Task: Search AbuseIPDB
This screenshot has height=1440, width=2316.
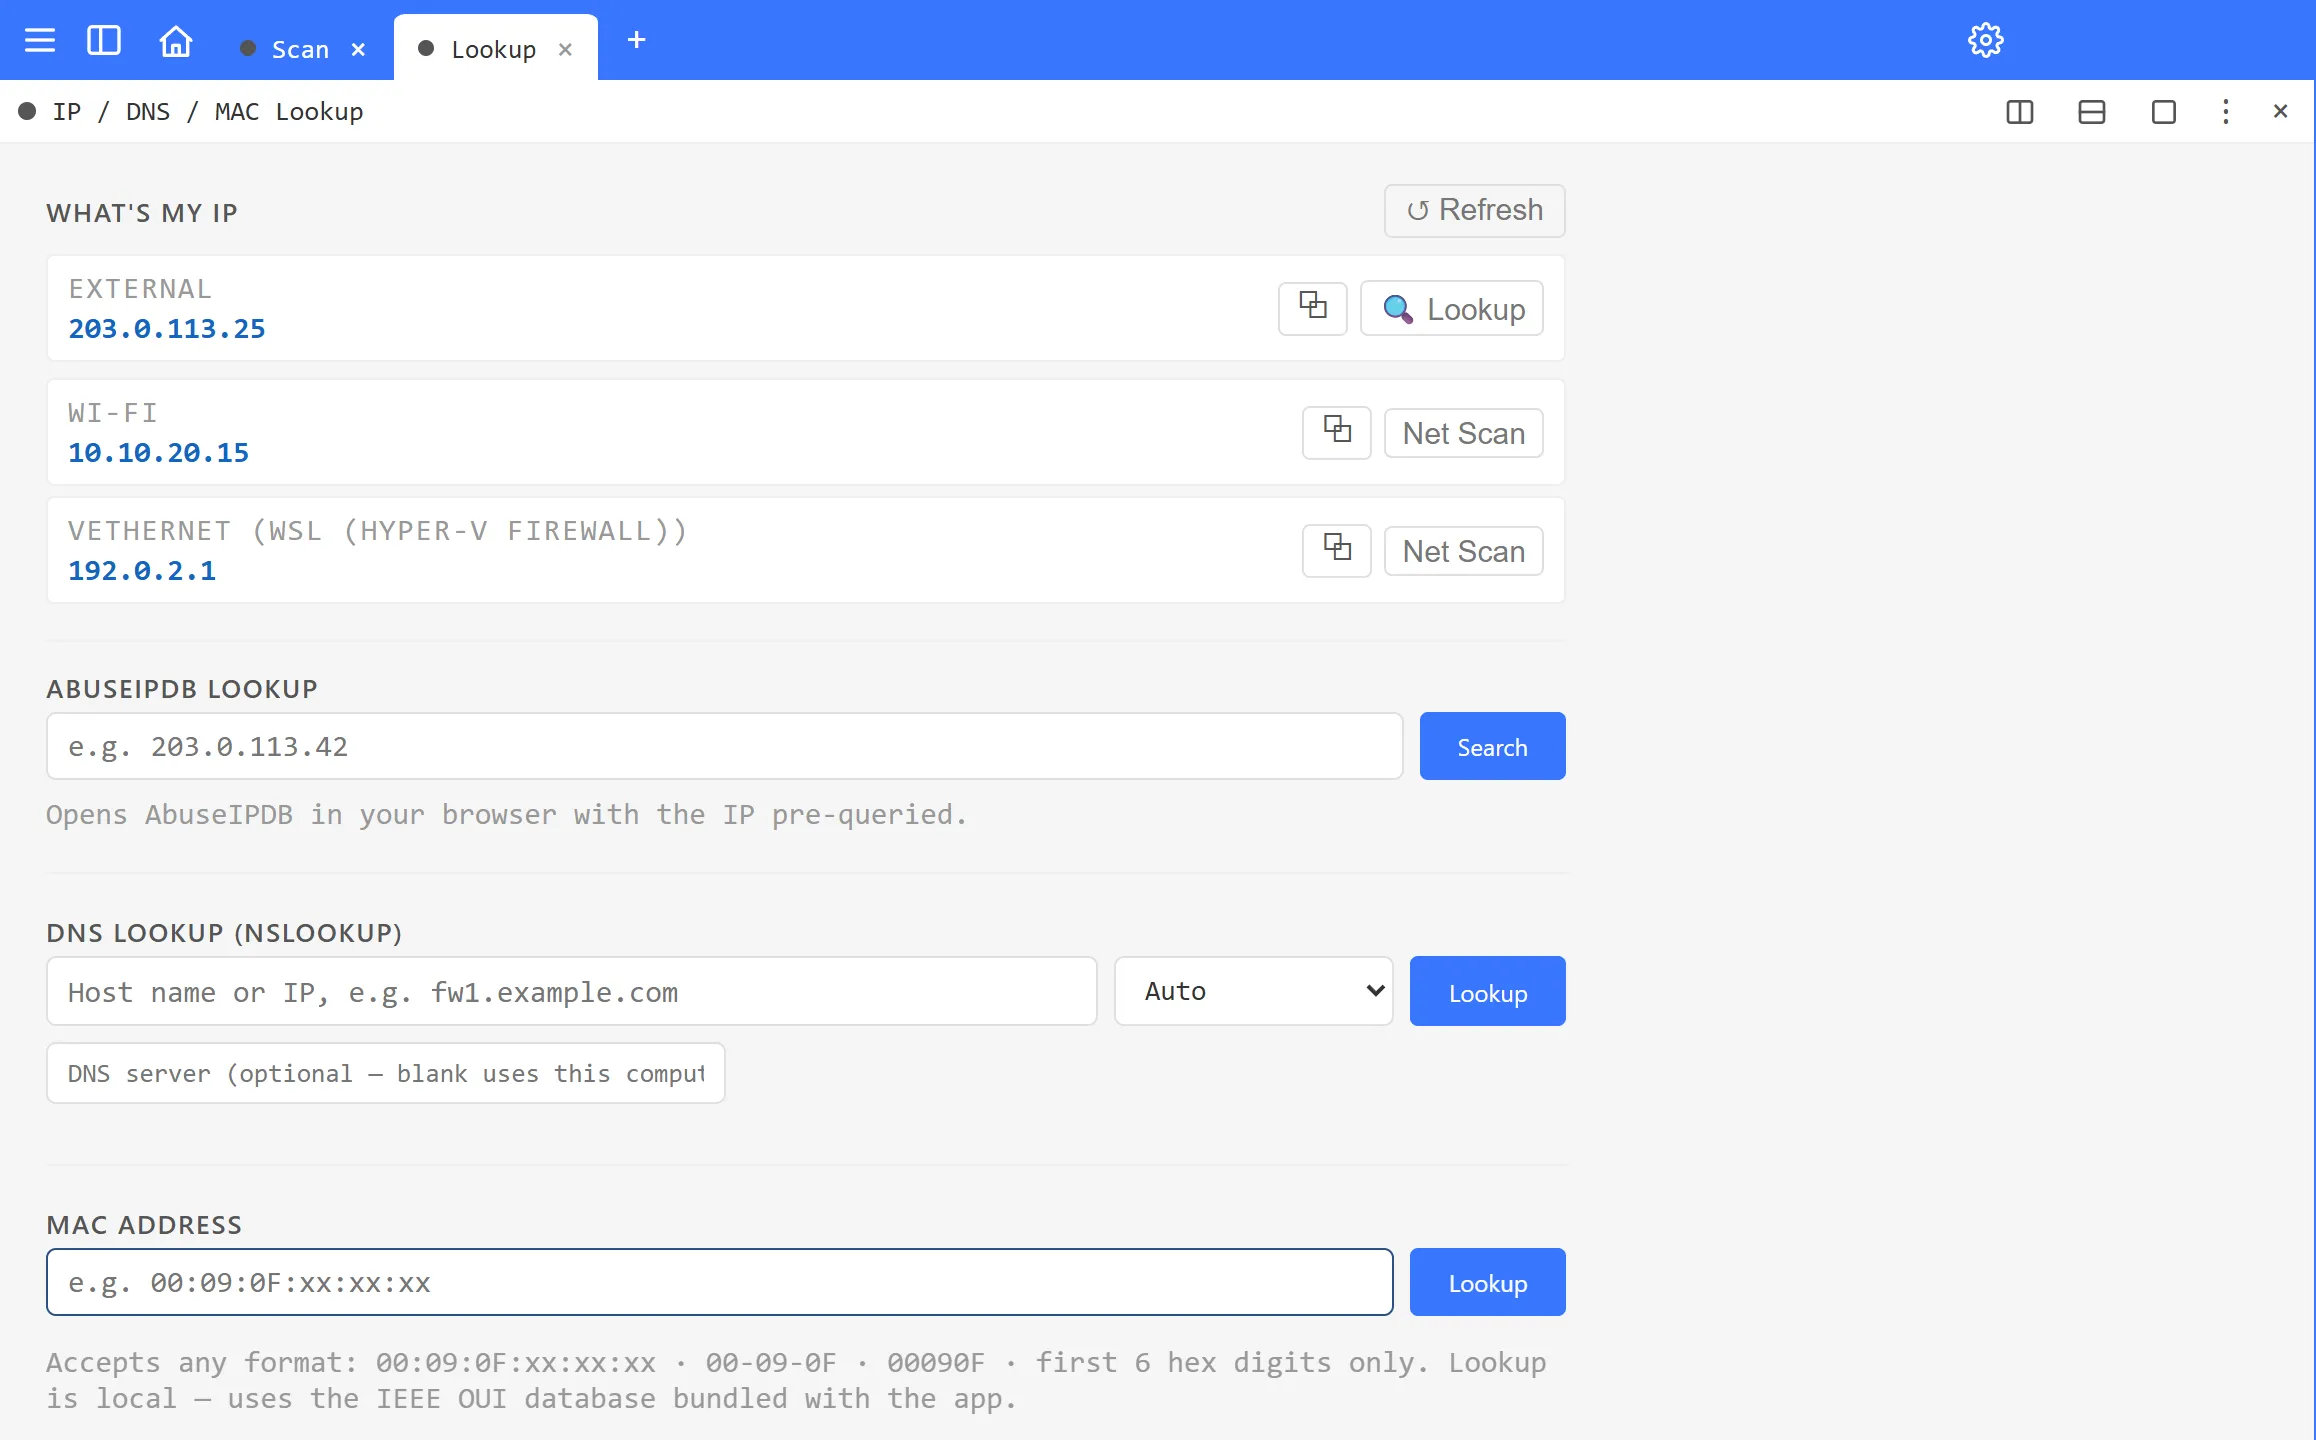Action: coord(1492,747)
